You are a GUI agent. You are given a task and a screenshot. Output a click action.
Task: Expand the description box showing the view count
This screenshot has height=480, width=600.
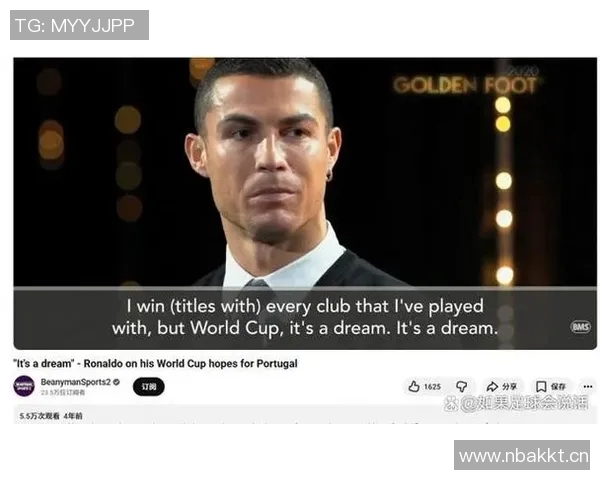(305, 415)
